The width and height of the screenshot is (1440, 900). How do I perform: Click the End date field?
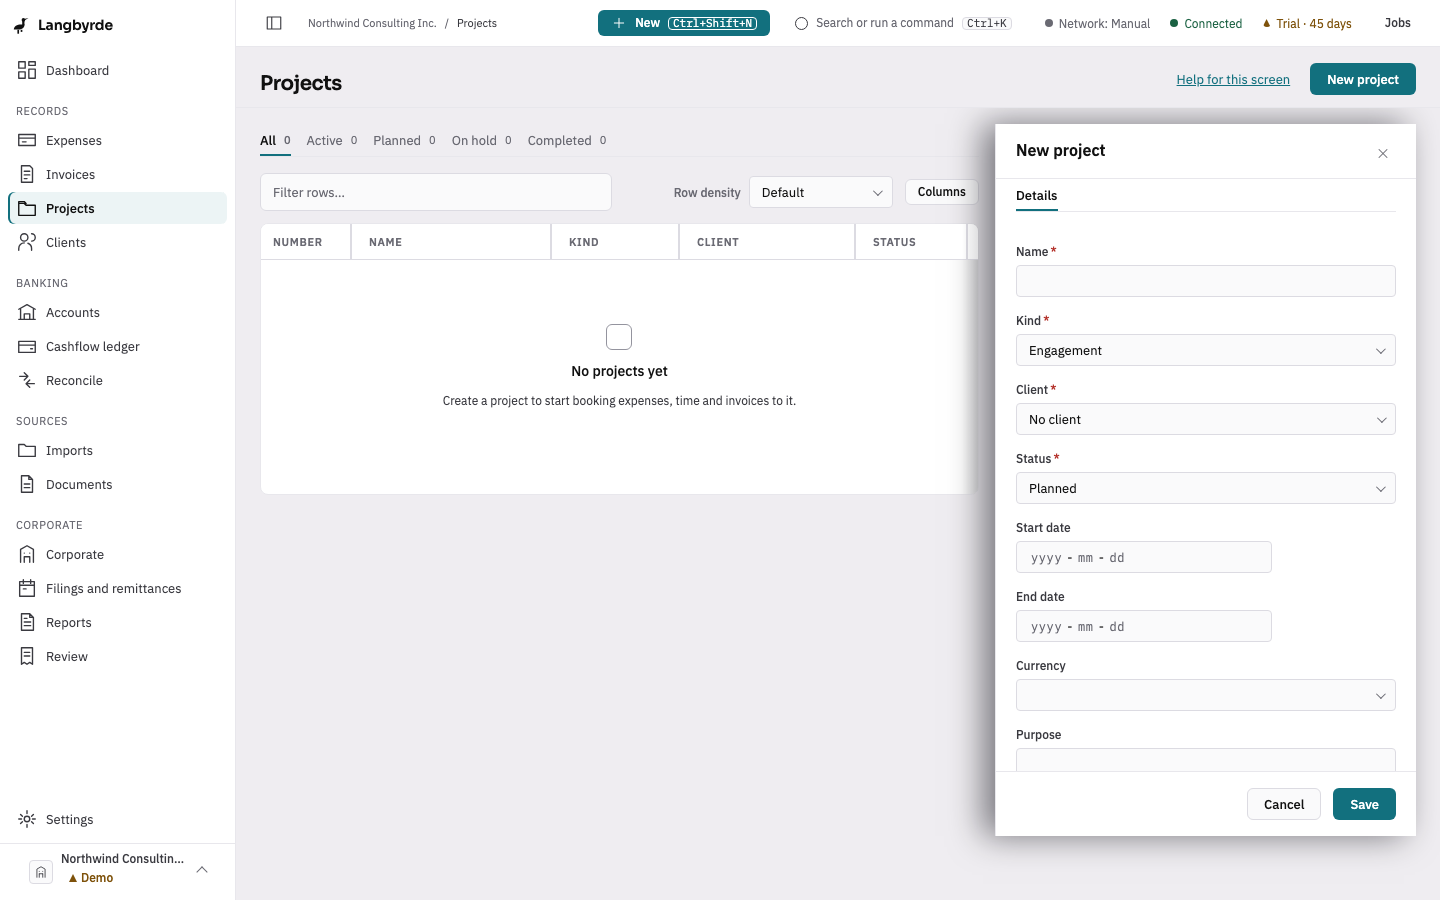tap(1144, 626)
